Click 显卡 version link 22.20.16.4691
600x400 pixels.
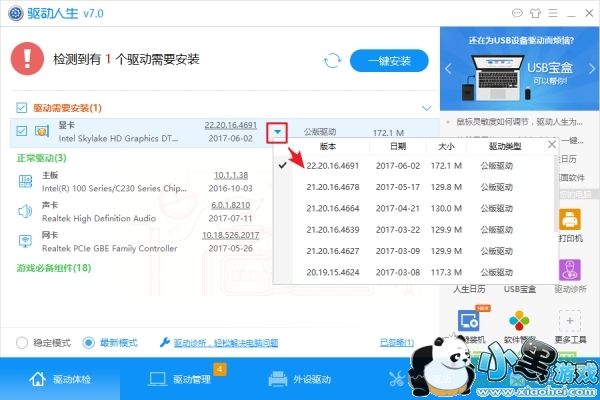pyautogui.click(x=231, y=125)
